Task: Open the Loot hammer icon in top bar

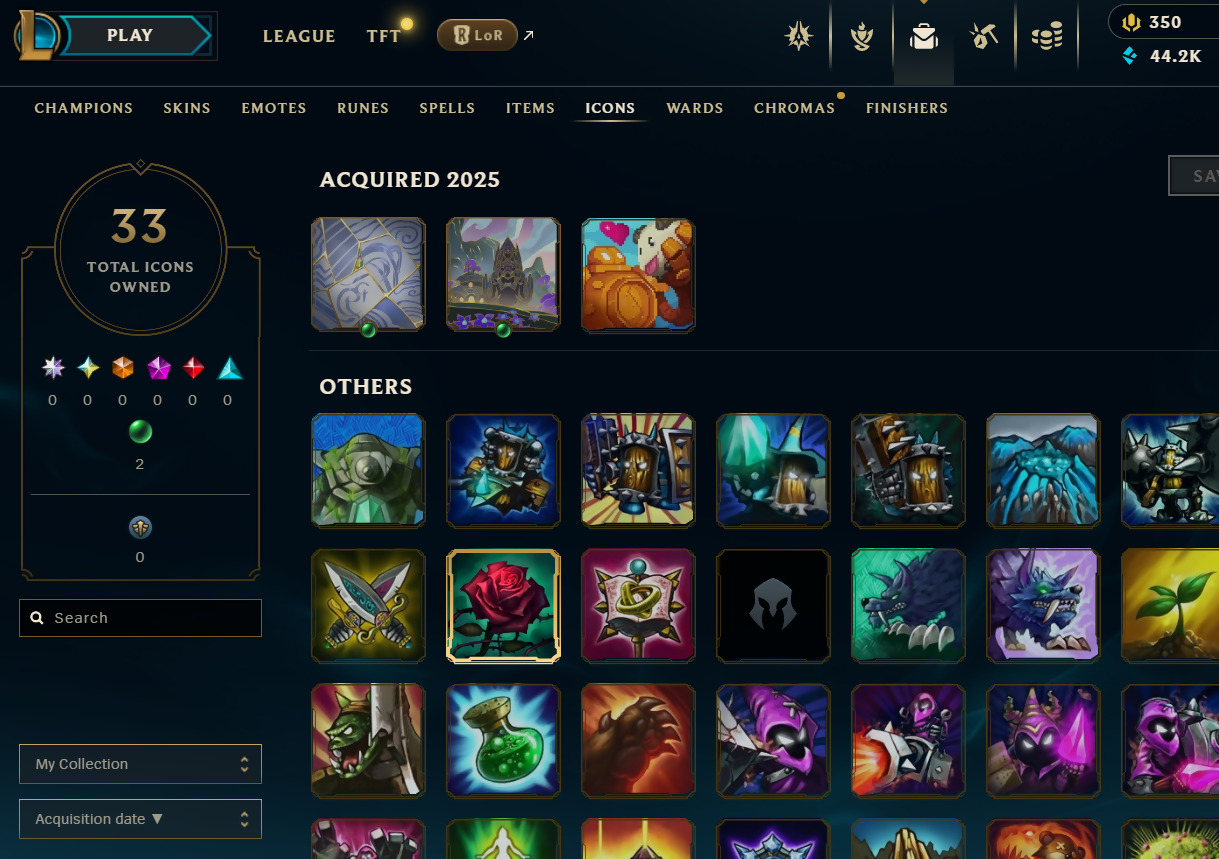Action: 984,38
